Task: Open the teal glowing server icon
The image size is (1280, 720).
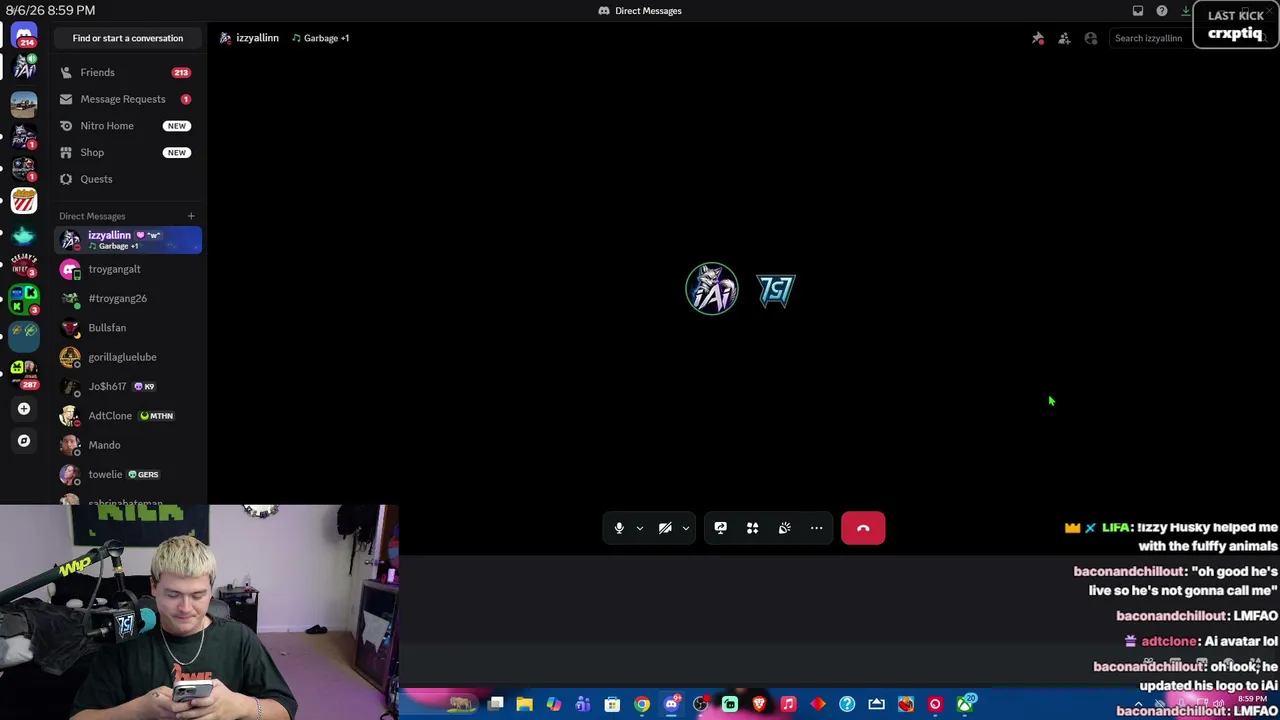Action: coord(24,236)
